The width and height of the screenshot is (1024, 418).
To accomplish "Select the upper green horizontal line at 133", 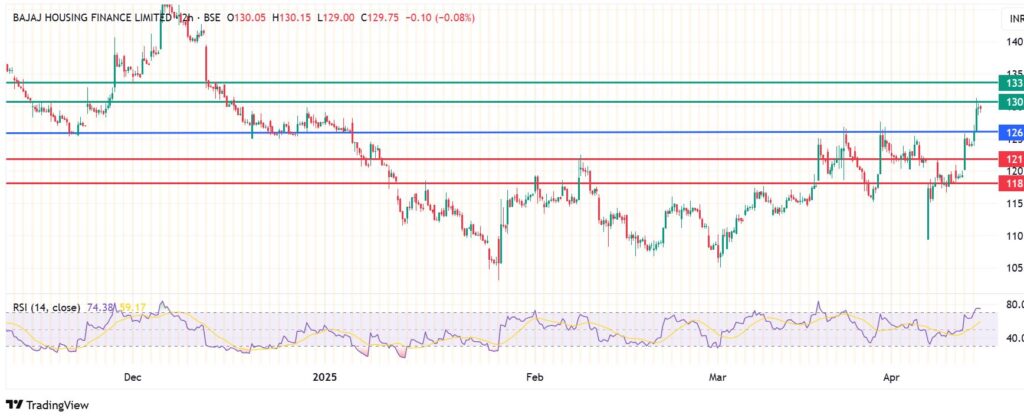I will click(x=500, y=82).
